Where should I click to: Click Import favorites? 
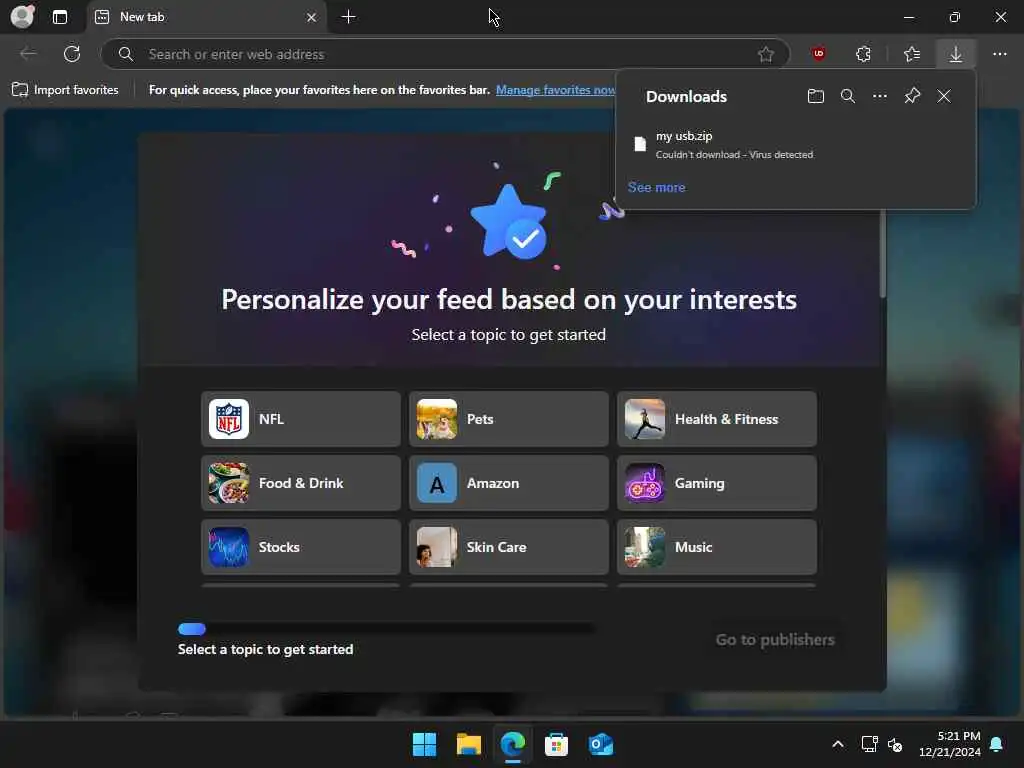click(65, 89)
